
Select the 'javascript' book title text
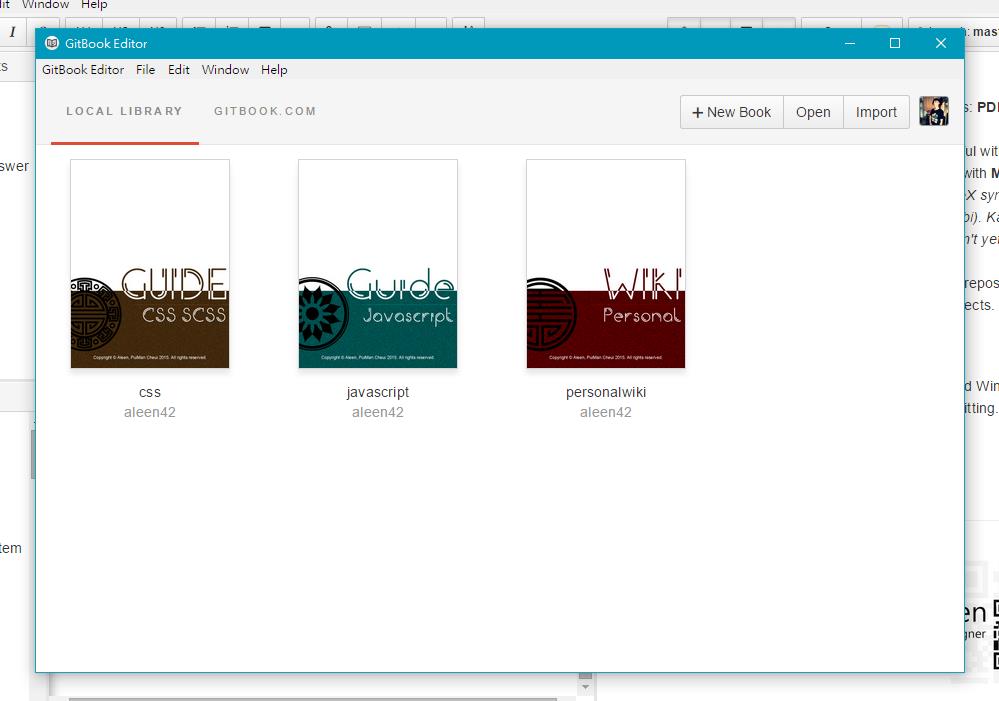tap(378, 393)
